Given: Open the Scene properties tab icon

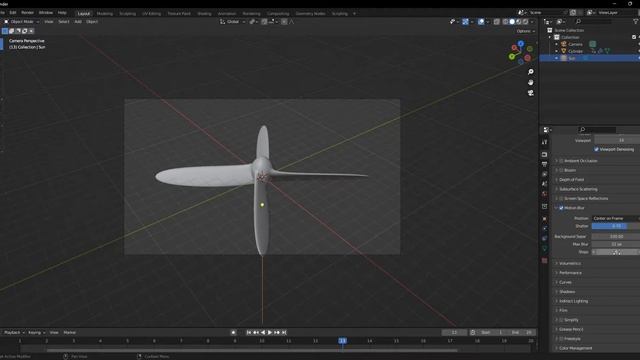Looking at the screenshot, I should click(544, 184).
